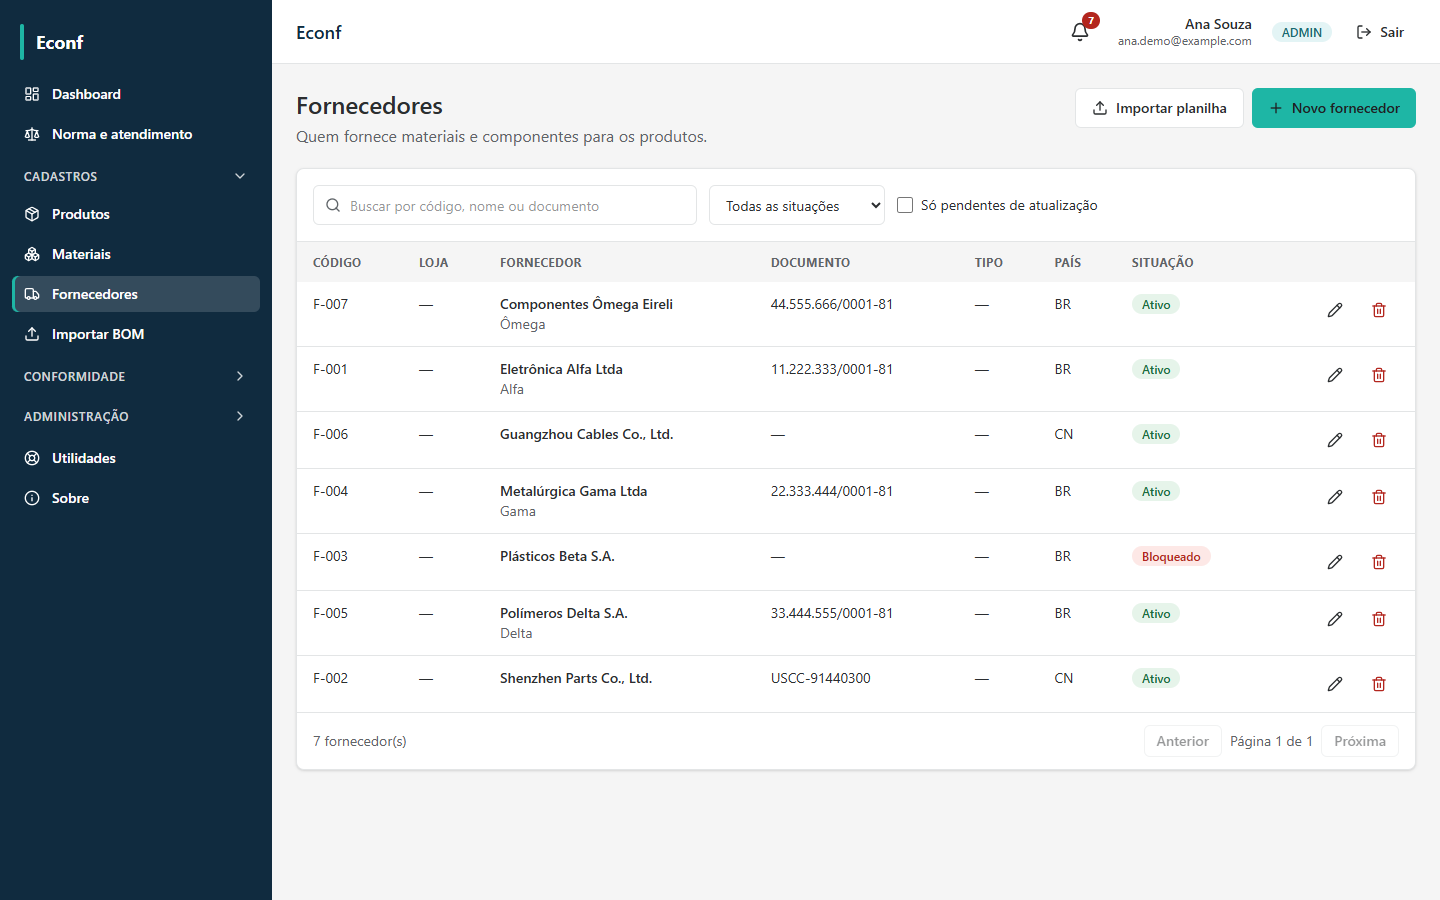This screenshot has width=1440, height=900.
Task: Open Produtos in sidebar
Action: 136,214
